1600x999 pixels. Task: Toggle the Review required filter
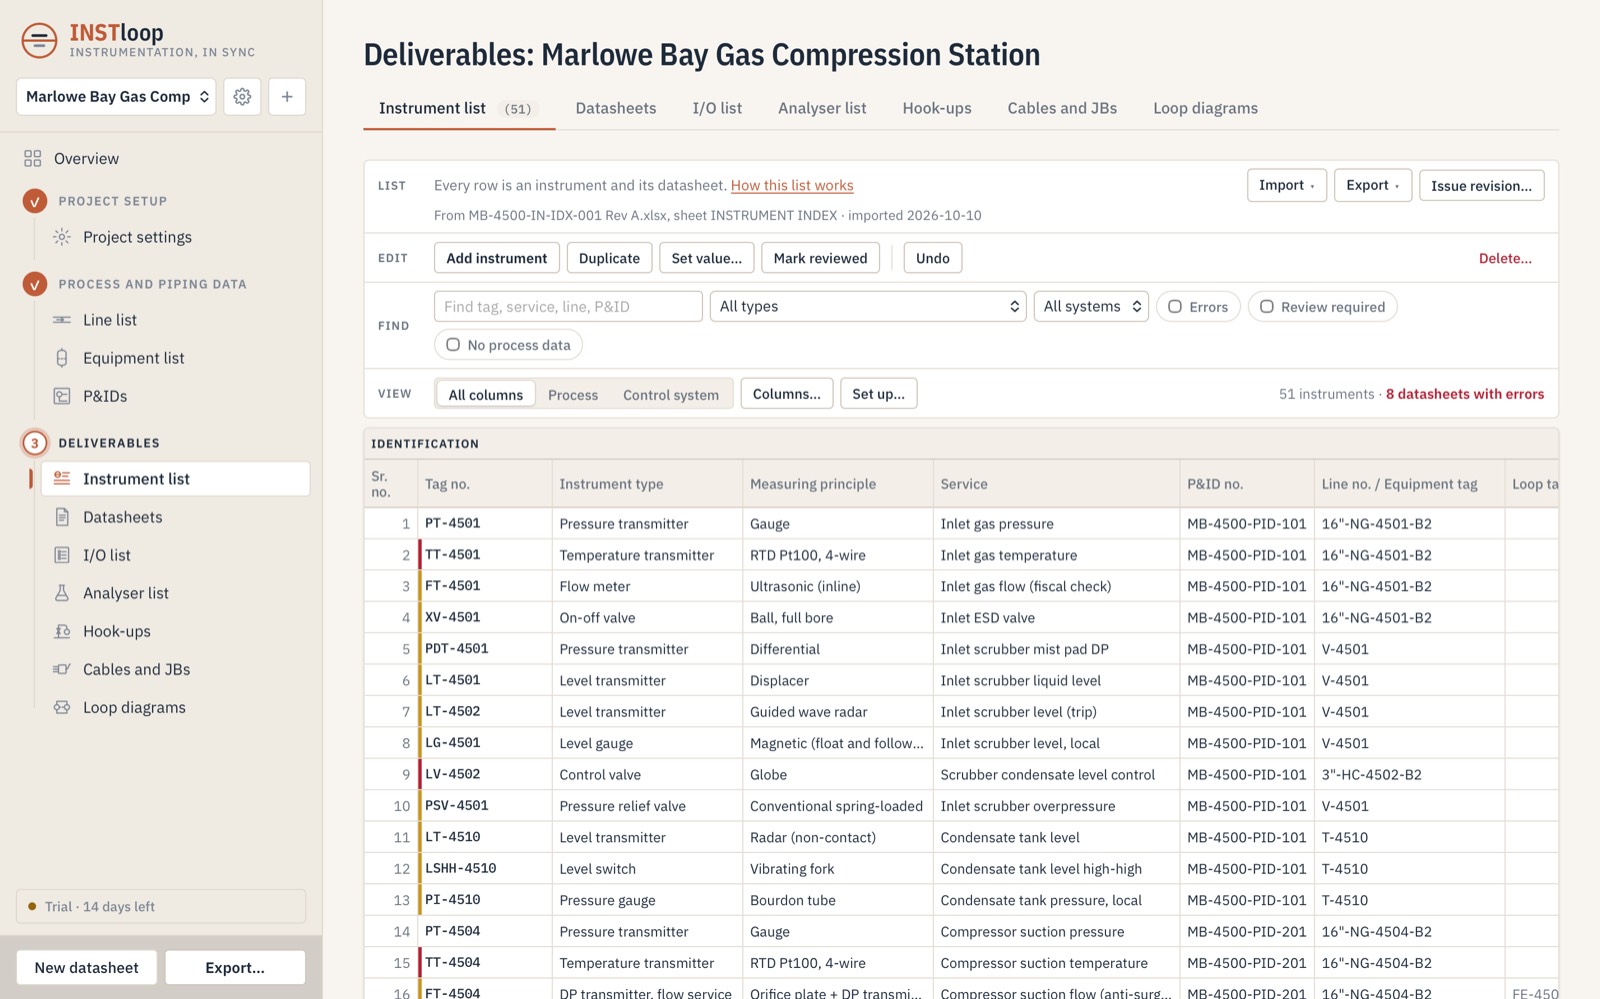(x=1322, y=307)
